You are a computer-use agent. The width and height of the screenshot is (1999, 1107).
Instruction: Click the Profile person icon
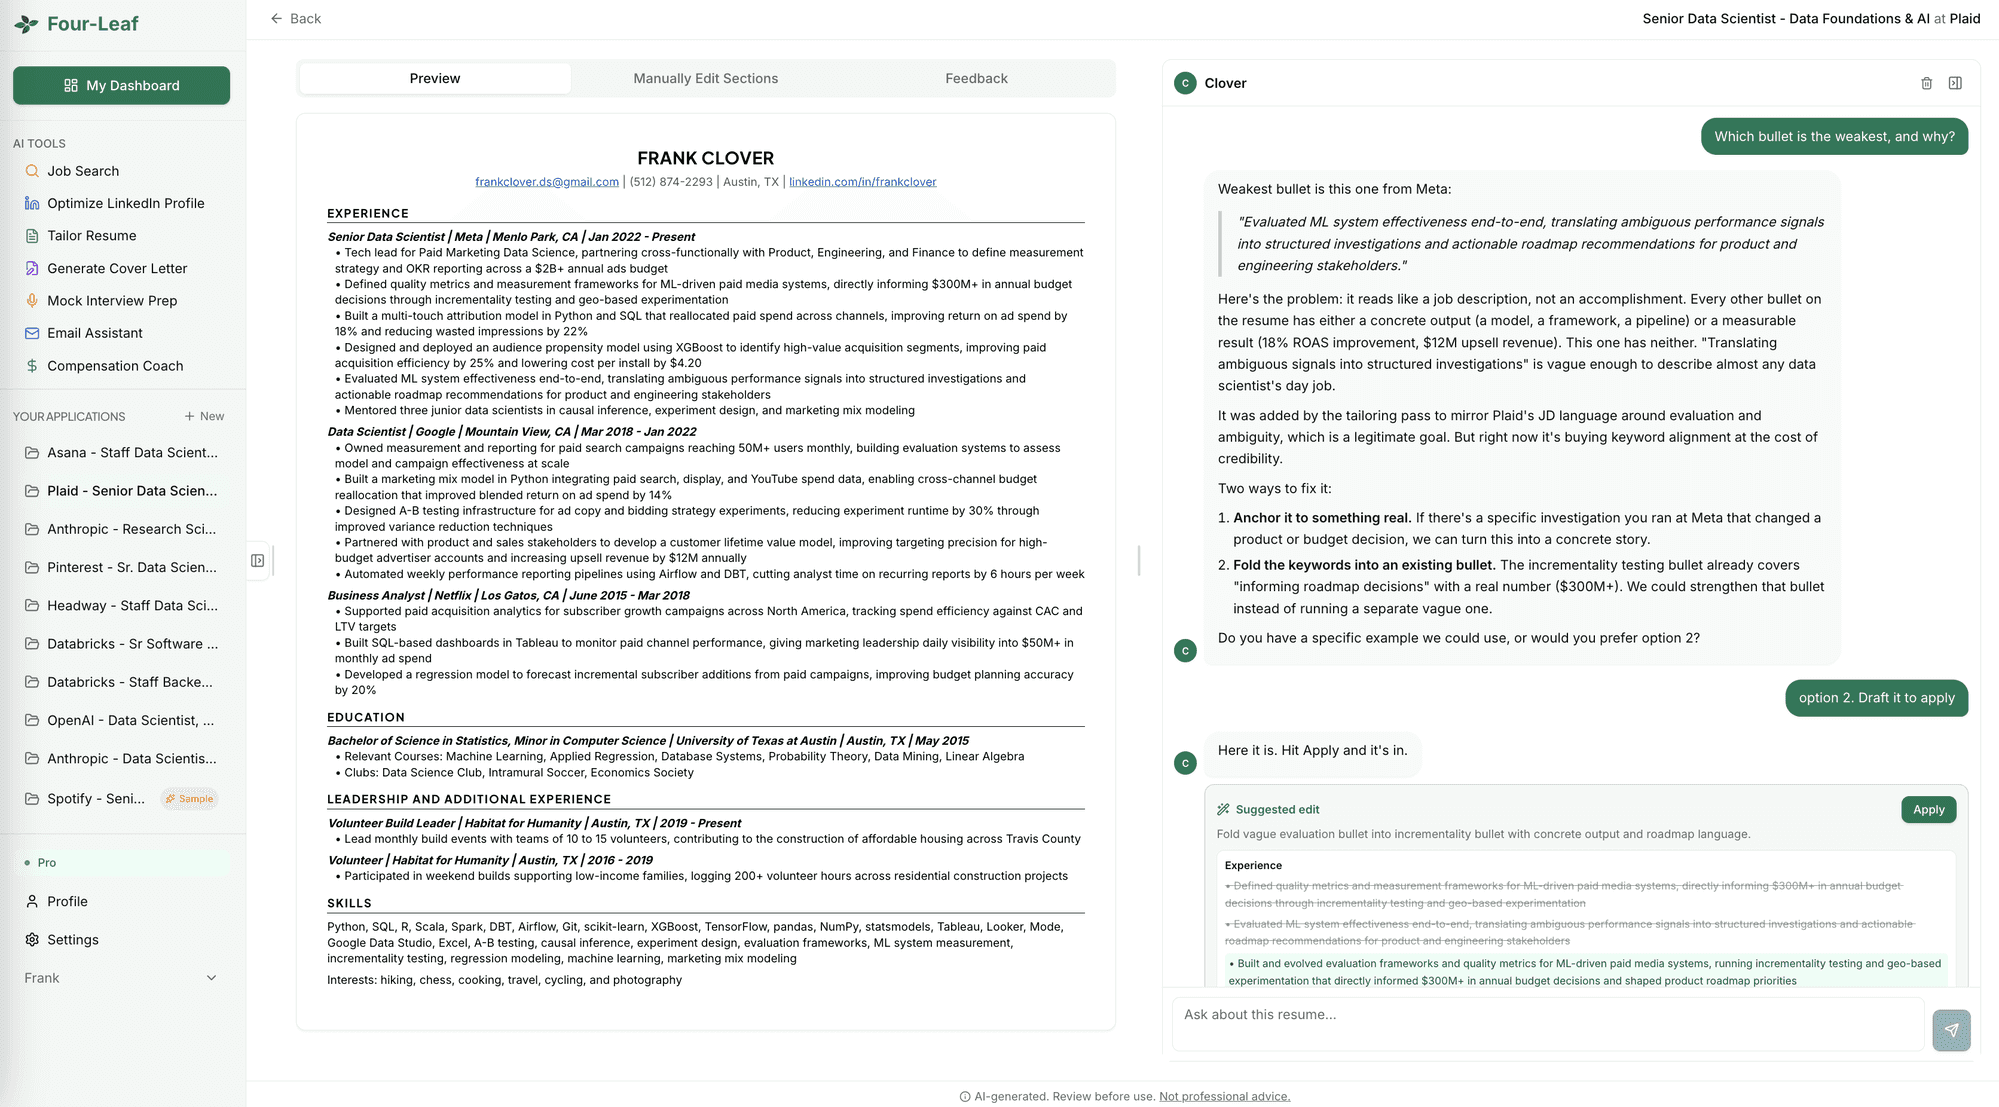[x=32, y=901]
